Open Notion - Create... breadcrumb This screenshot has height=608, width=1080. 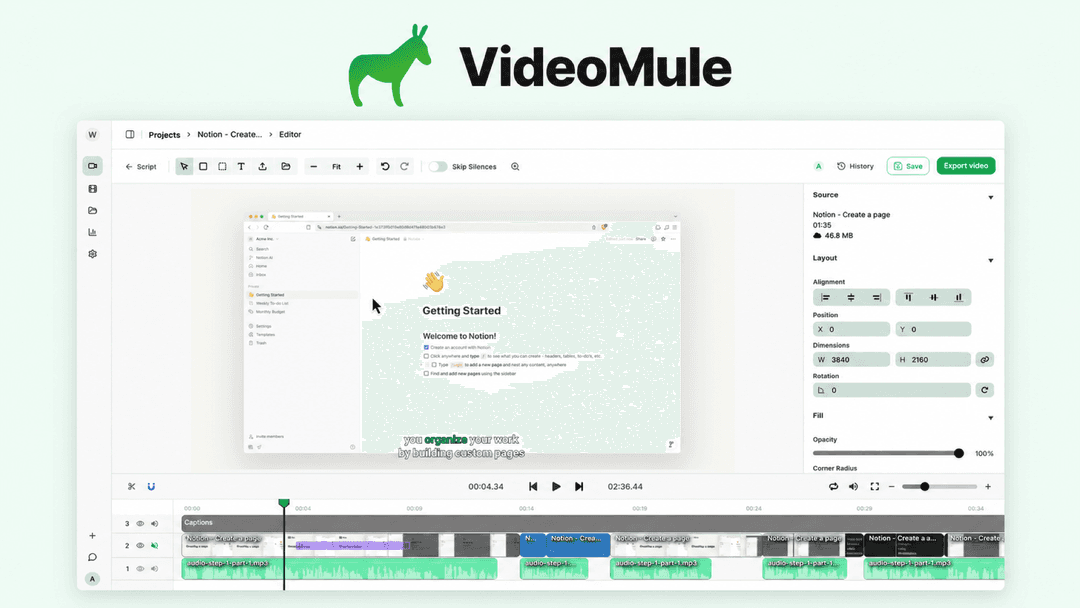click(229, 134)
